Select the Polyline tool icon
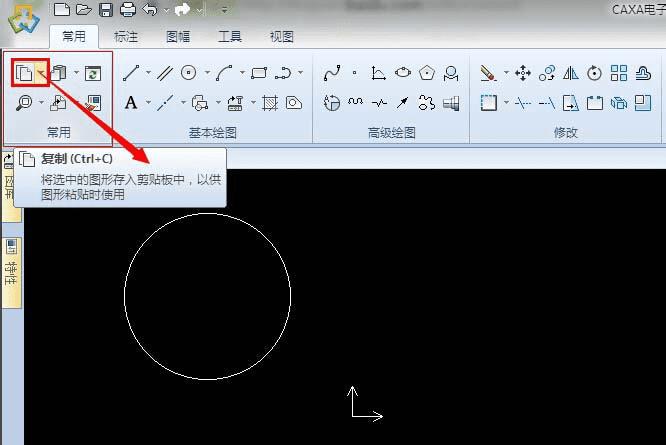 [283, 73]
